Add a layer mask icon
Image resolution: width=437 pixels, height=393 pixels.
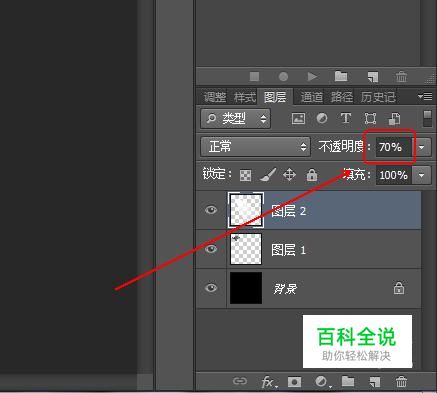click(x=294, y=382)
